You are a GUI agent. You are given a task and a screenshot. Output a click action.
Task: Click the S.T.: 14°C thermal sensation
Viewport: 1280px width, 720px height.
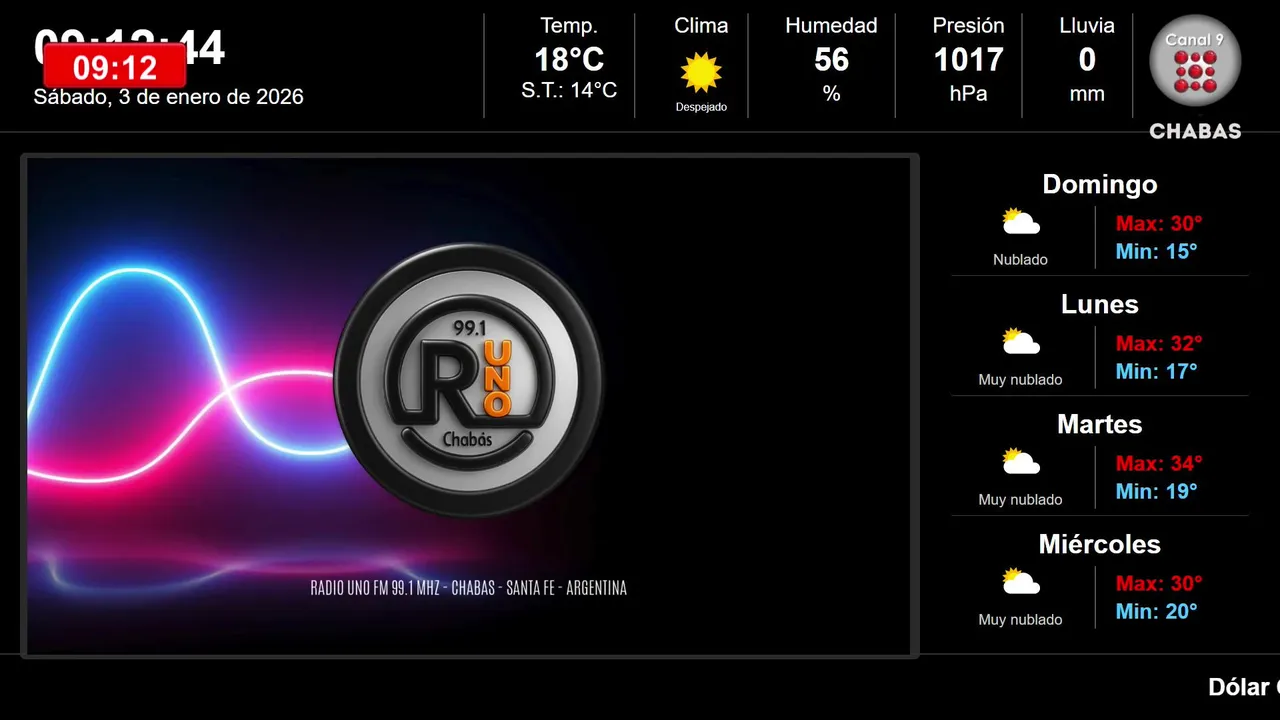569,90
